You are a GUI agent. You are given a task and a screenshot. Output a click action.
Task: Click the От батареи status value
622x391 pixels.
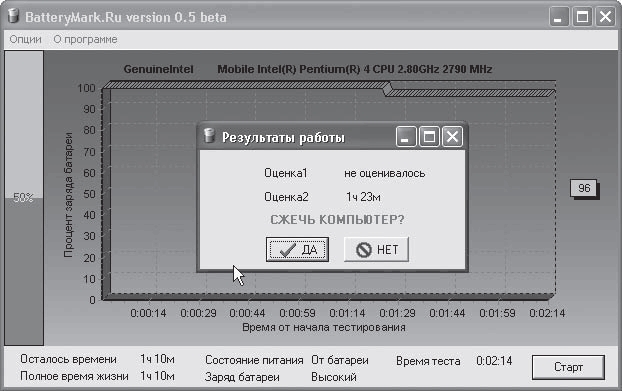(340, 360)
